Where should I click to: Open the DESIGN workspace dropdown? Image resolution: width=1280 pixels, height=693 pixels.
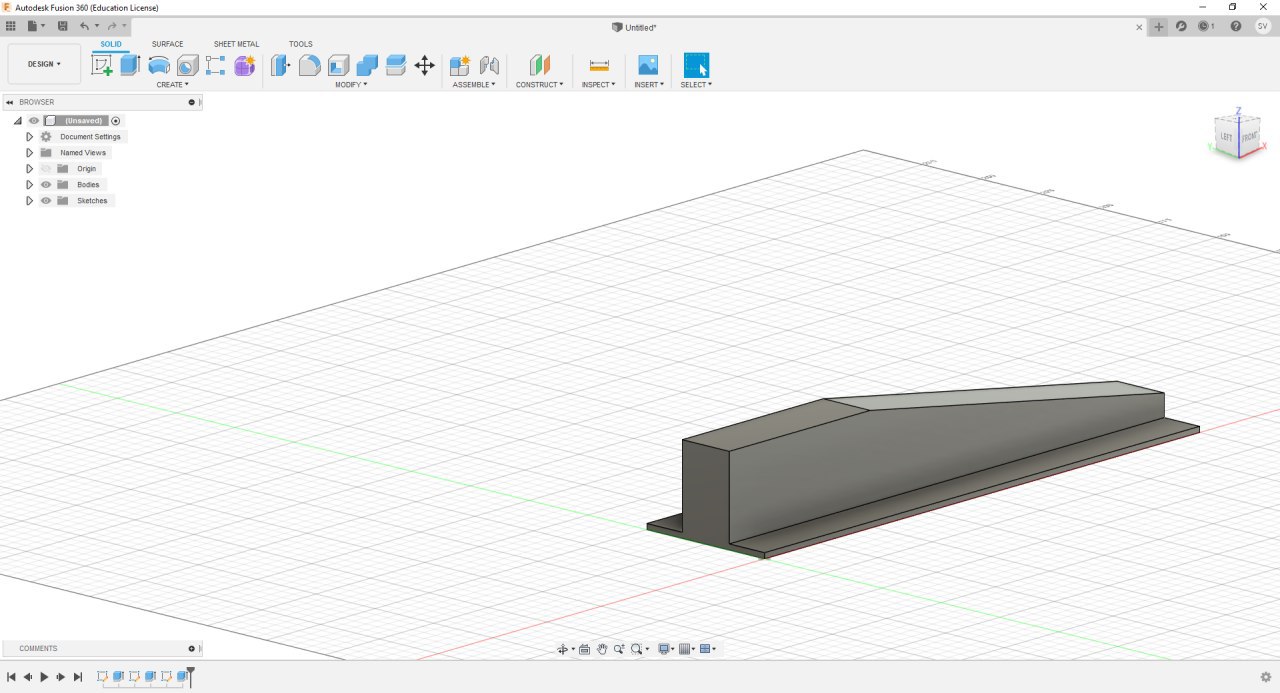tap(44, 64)
